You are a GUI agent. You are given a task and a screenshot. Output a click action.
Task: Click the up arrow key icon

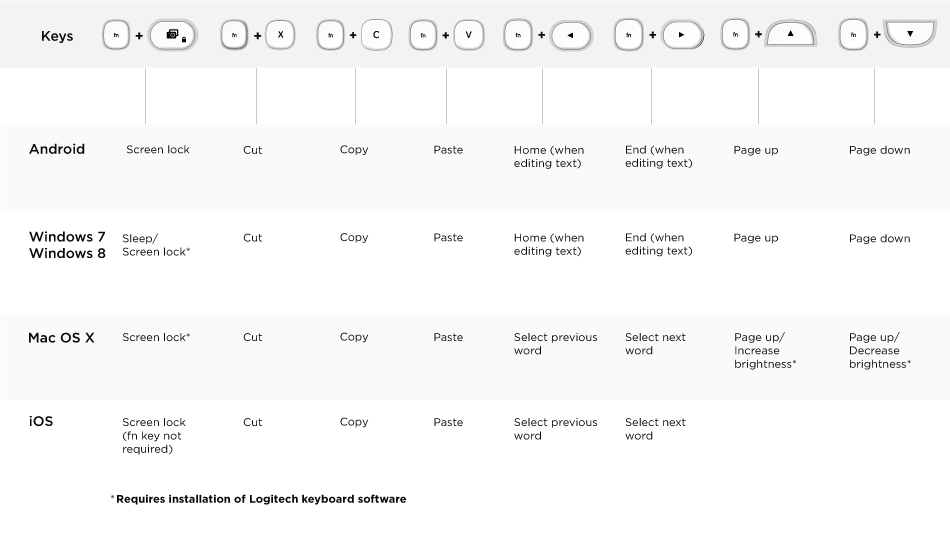tap(790, 34)
